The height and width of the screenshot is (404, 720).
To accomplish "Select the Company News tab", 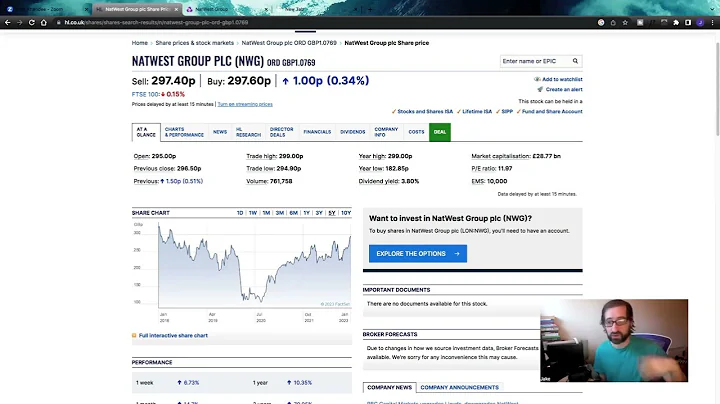I will click(389, 387).
